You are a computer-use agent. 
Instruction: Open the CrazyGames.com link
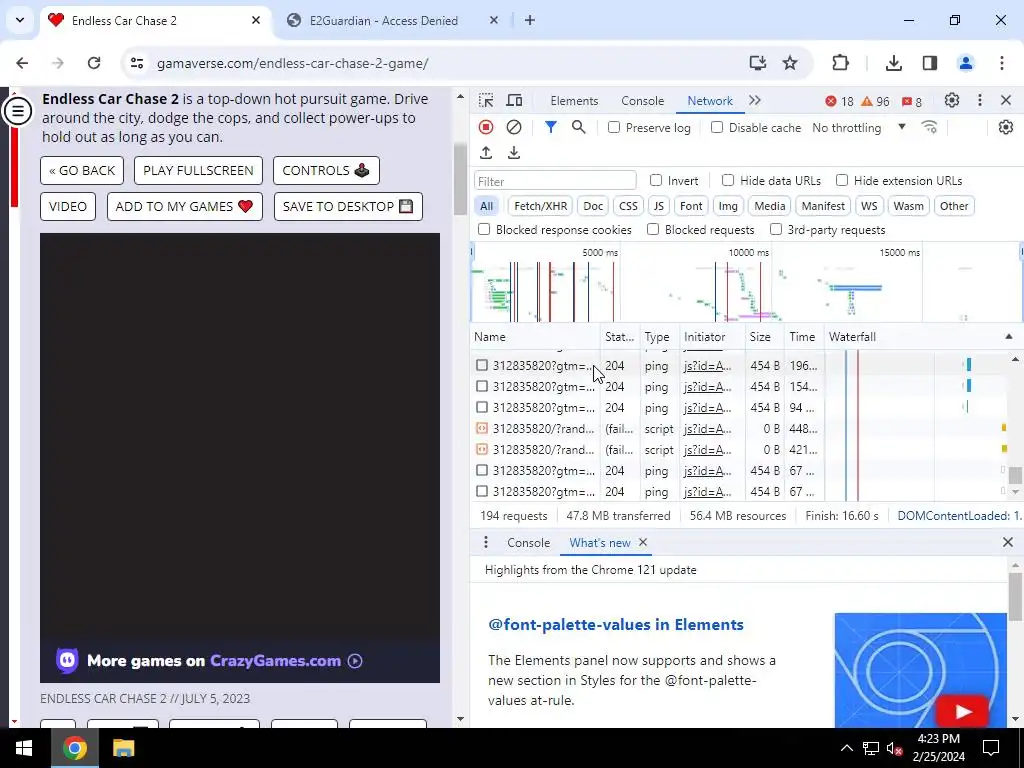point(275,661)
